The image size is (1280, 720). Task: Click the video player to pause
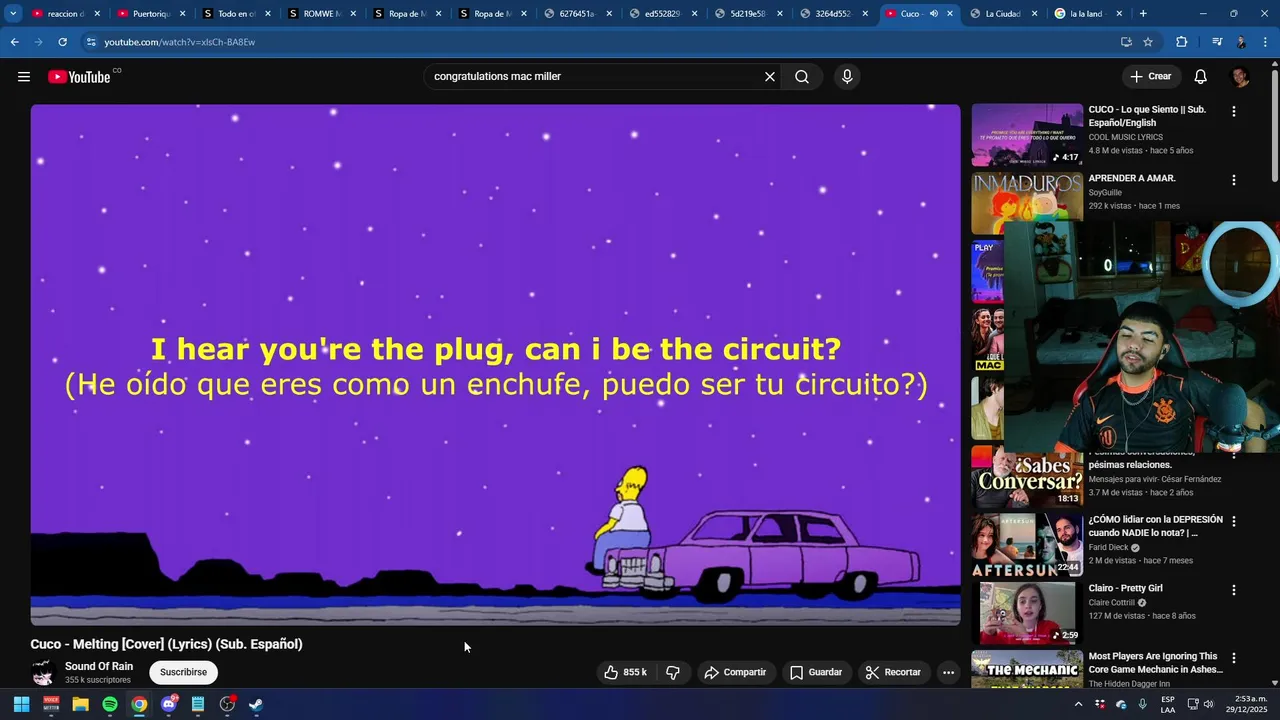click(495, 365)
